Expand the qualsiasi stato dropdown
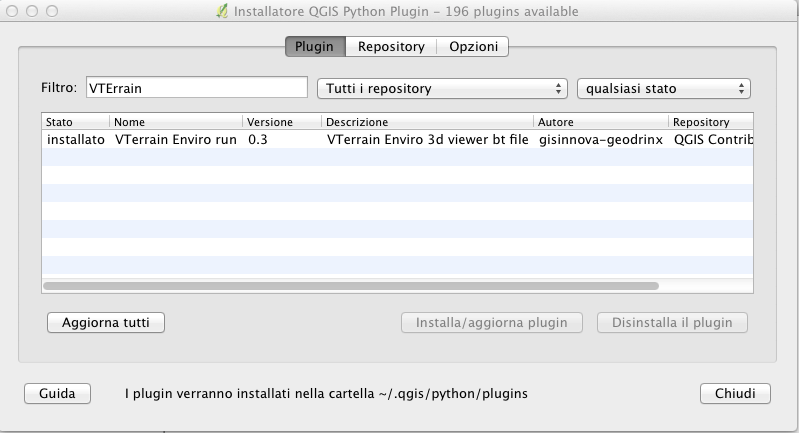The height and width of the screenshot is (433, 799). point(663,89)
